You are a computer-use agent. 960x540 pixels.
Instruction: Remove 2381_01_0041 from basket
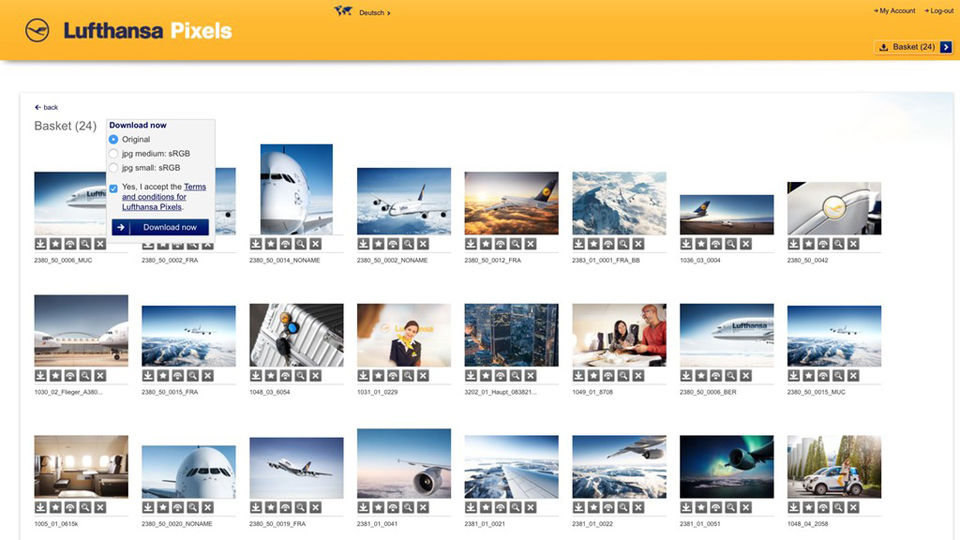pyautogui.click(x=422, y=507)
